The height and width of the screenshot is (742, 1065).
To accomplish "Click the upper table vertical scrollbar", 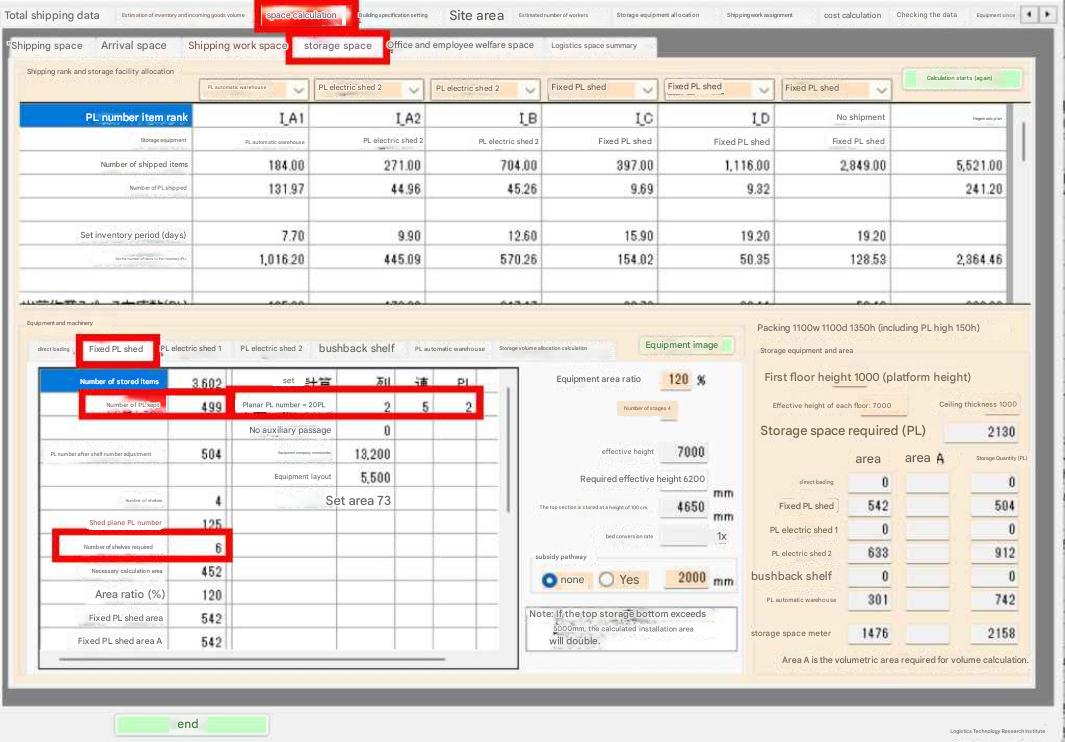I will 1022,140.
